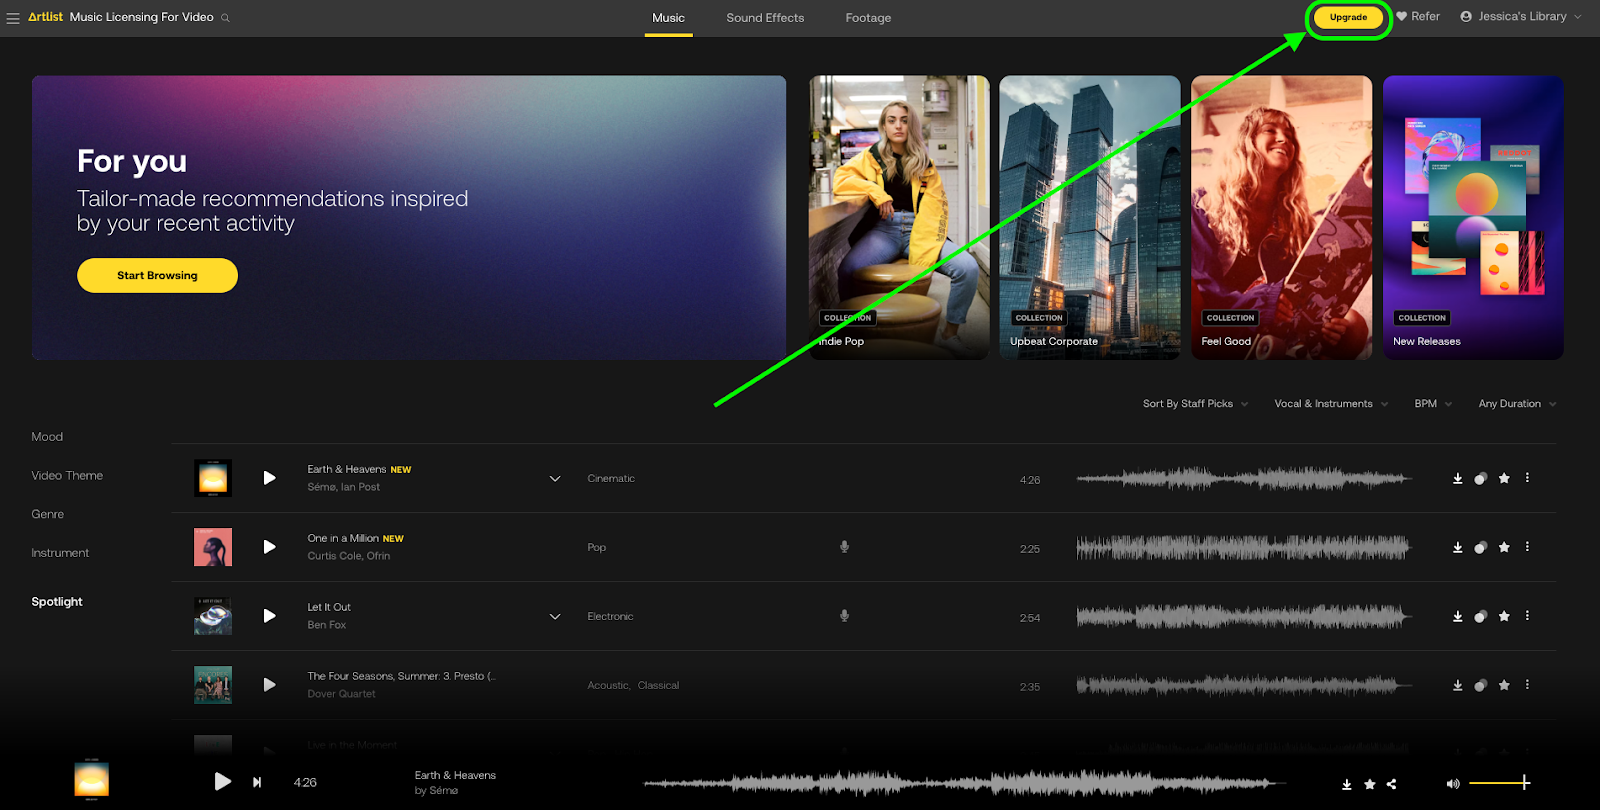Download the One in a Million track
Screen dimensions: 1600x810
[1457, 548]
